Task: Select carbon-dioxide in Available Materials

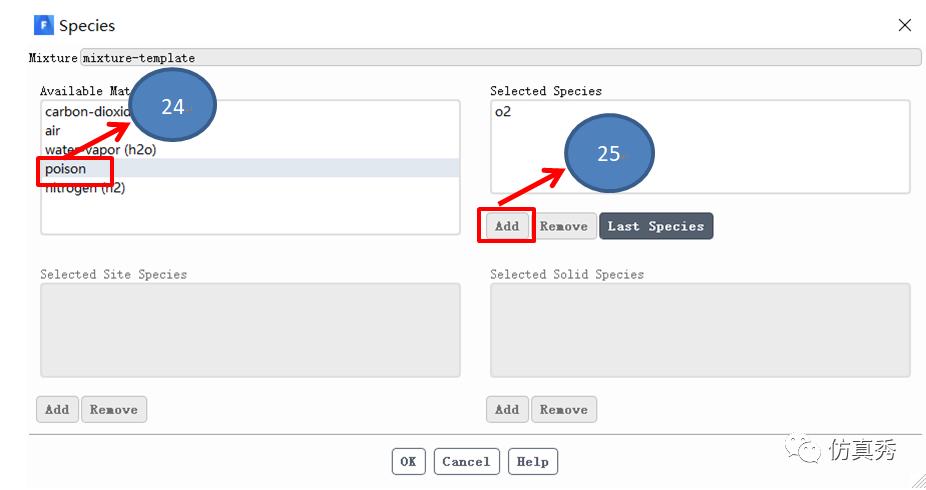Action: [x=87, y=112]
